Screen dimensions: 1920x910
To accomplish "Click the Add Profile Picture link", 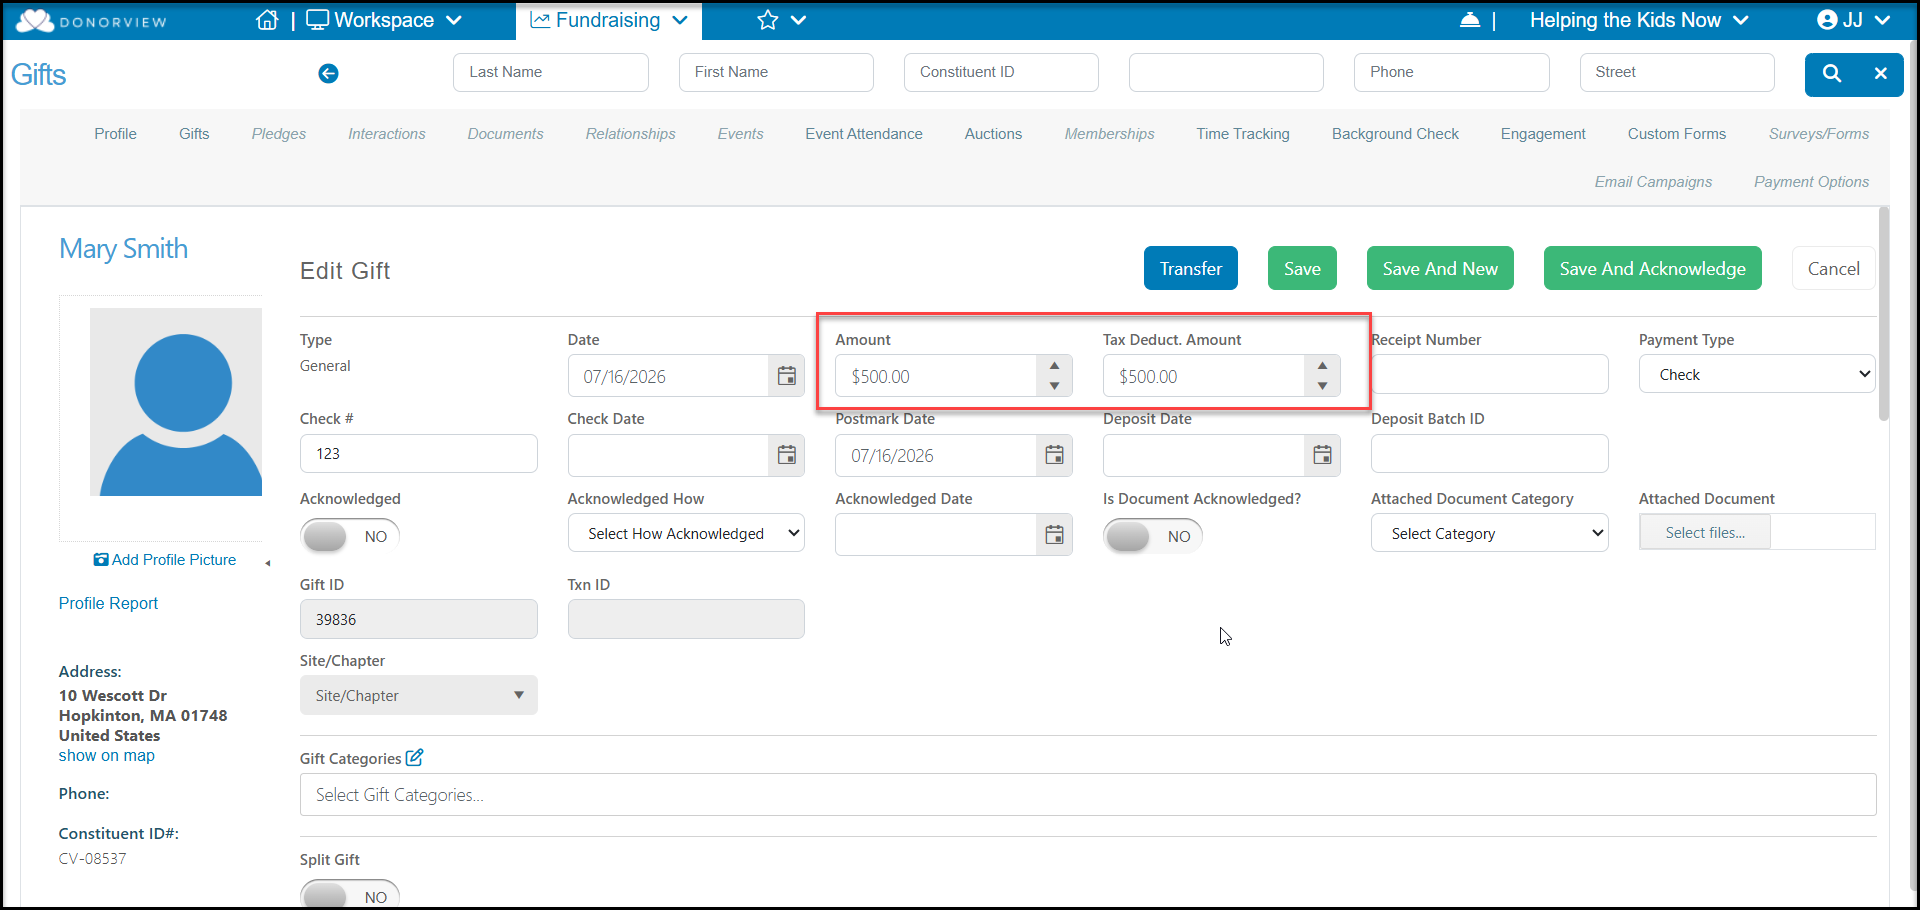I will click(165, 560).
